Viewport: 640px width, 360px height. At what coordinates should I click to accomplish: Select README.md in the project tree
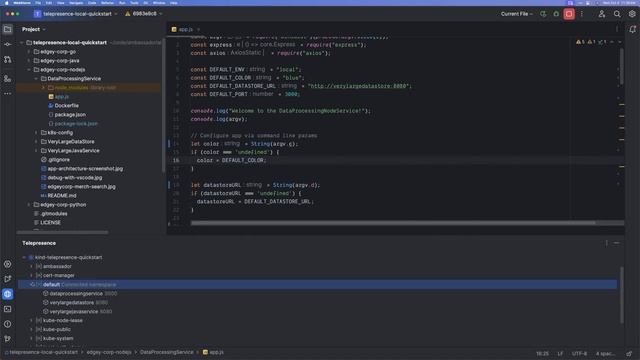(x=62, y=196)
